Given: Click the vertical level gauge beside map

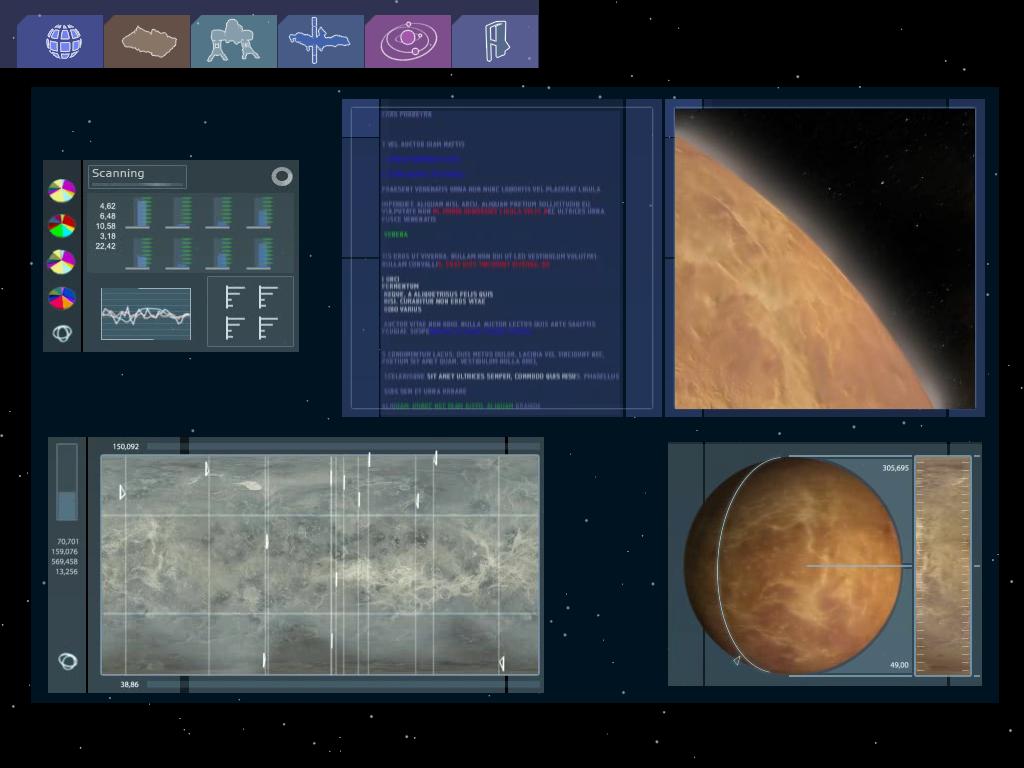Looking at the screenshot, I should pyautogui.click(x=67, y=482).
